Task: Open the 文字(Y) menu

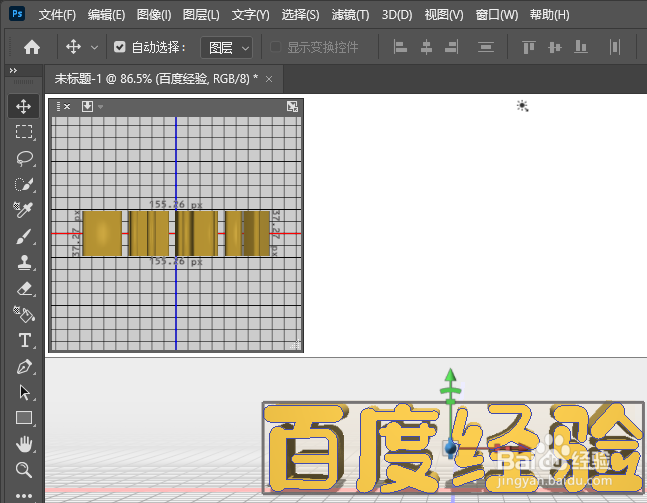Action: [250, 15]
